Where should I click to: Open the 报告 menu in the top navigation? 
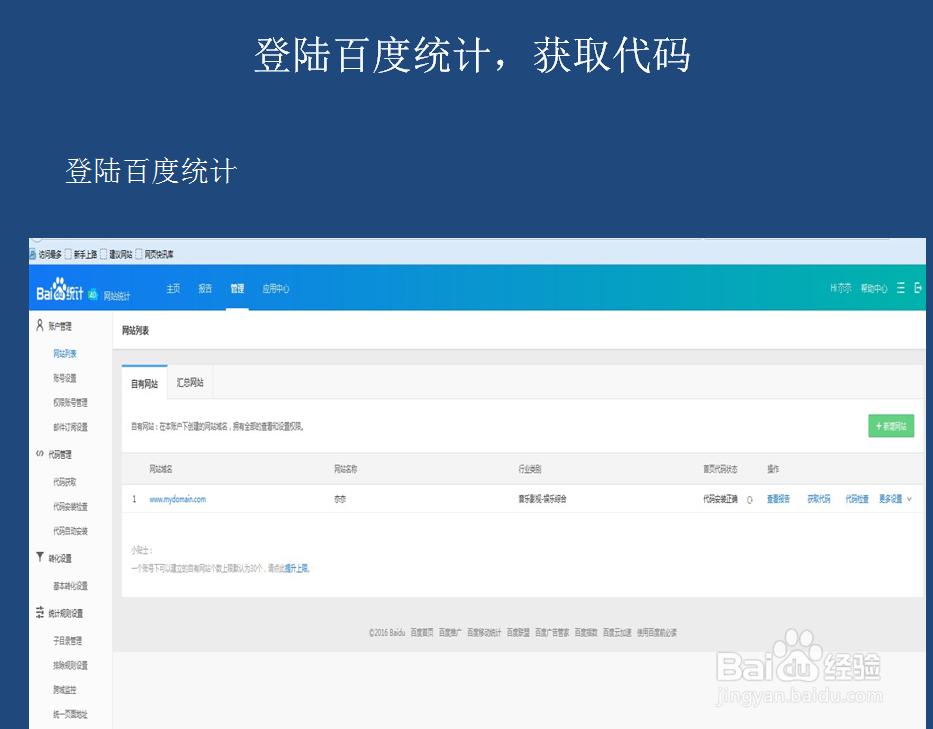(x=203, y=287)
